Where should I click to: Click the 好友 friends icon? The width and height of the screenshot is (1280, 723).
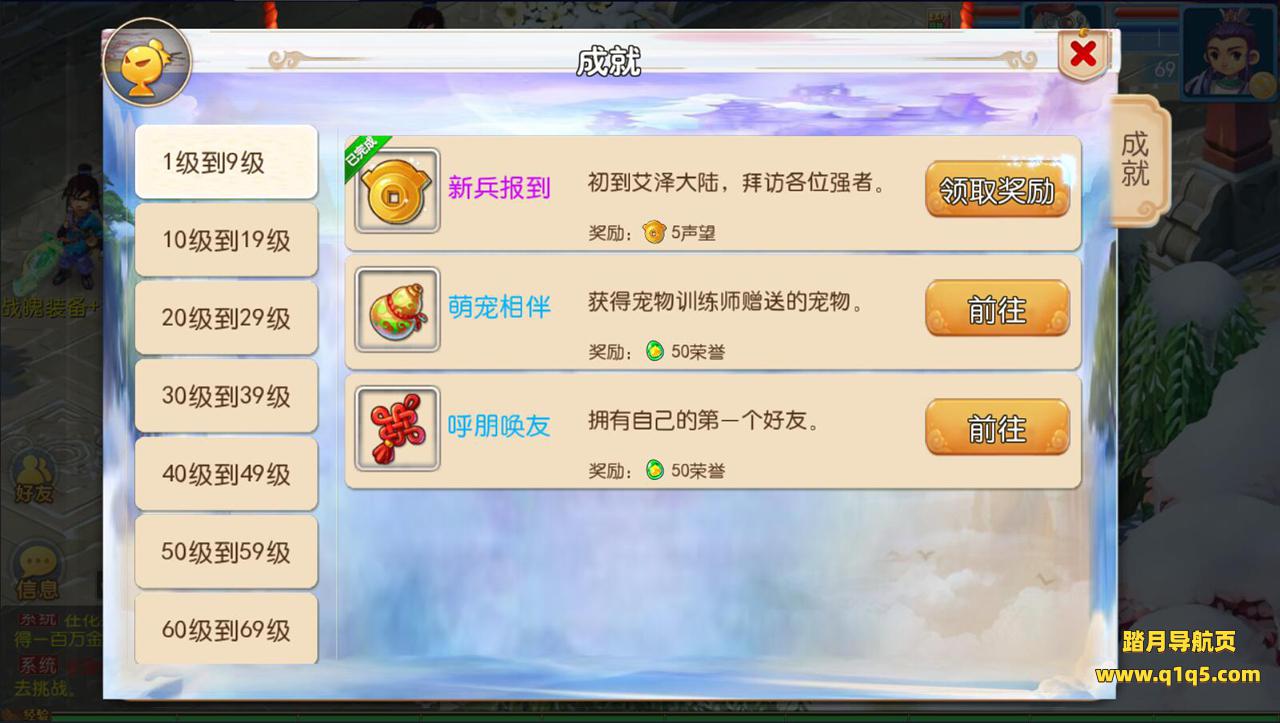tap(33, 477)
